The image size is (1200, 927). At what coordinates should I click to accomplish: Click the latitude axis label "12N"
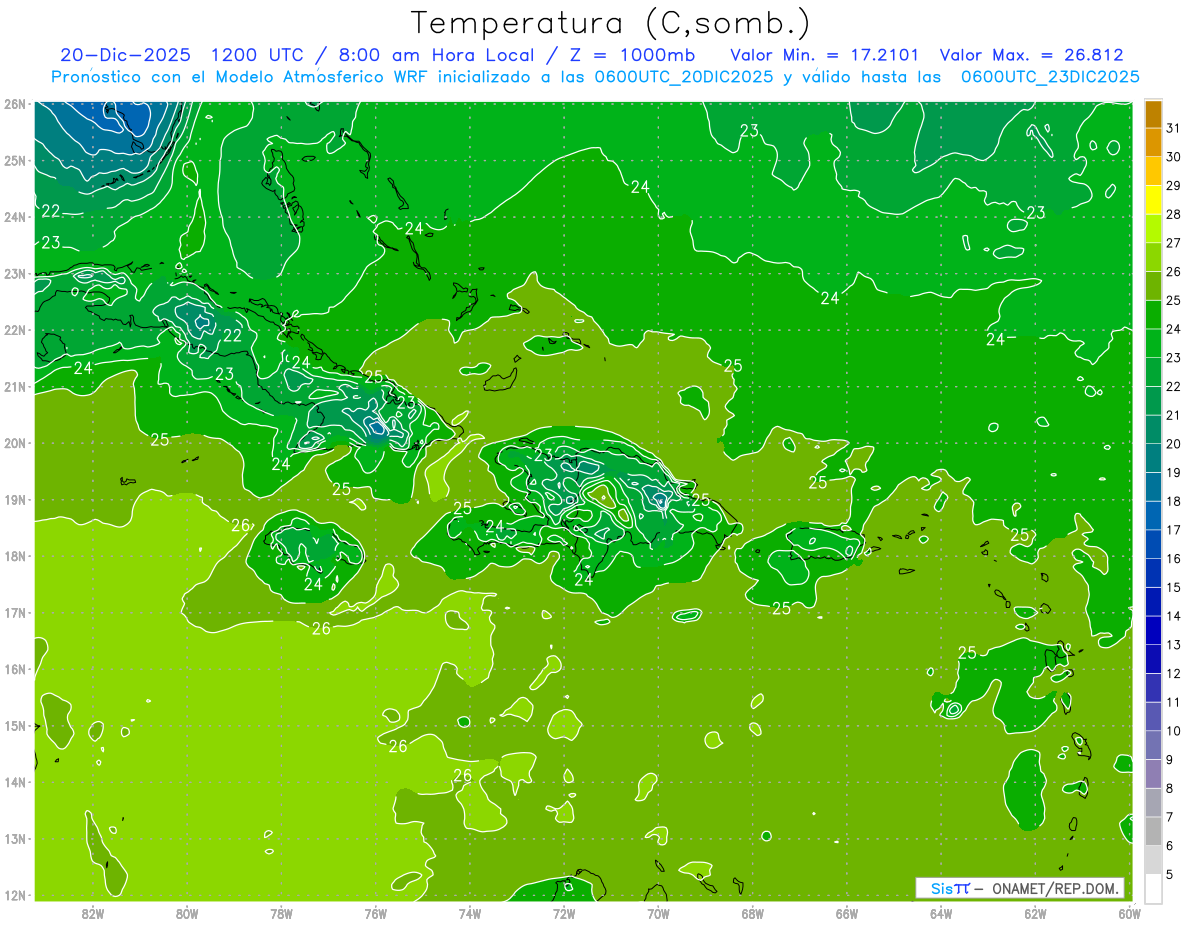15,895
